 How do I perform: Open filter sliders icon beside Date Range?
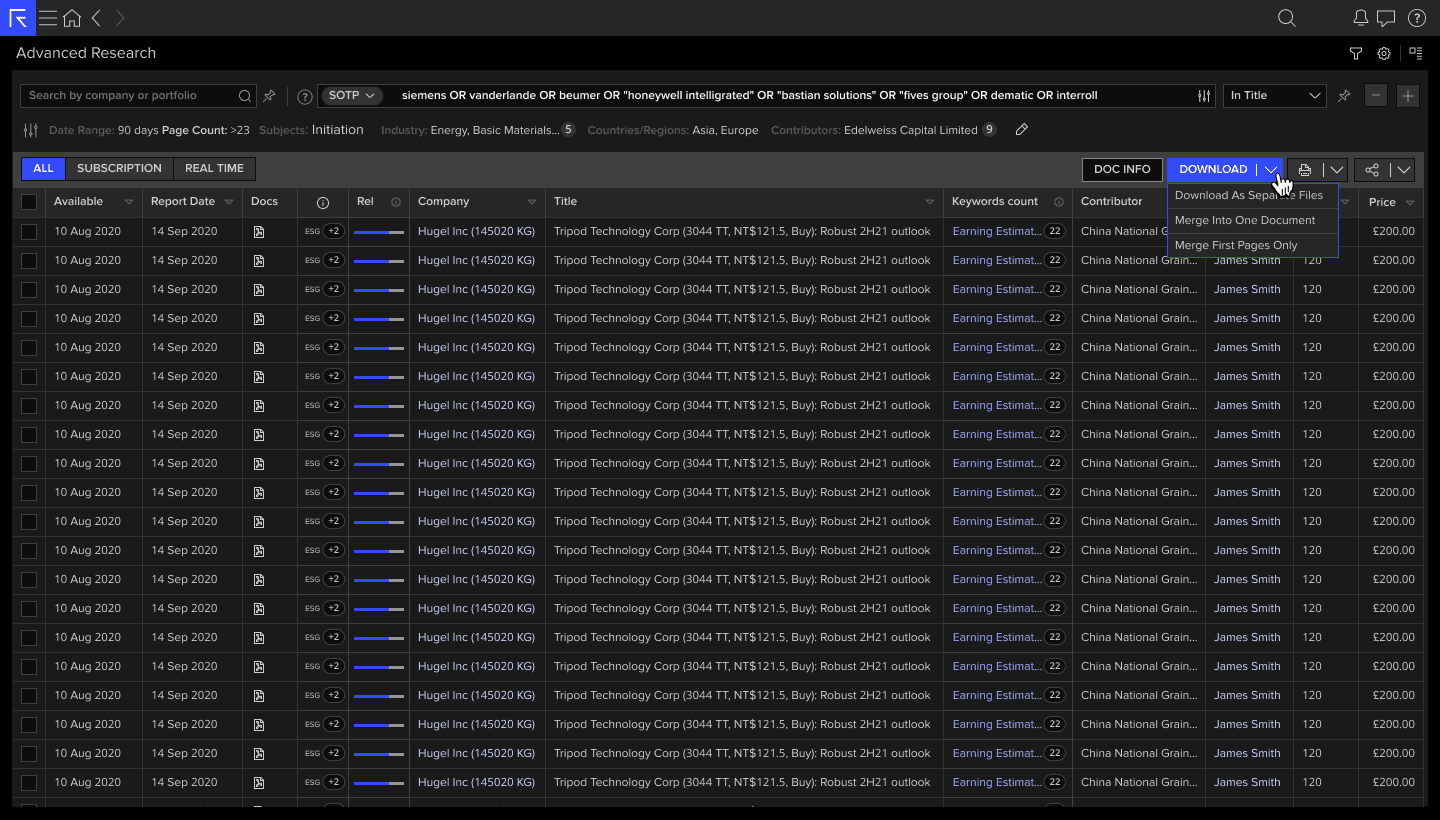coord(31,130)
